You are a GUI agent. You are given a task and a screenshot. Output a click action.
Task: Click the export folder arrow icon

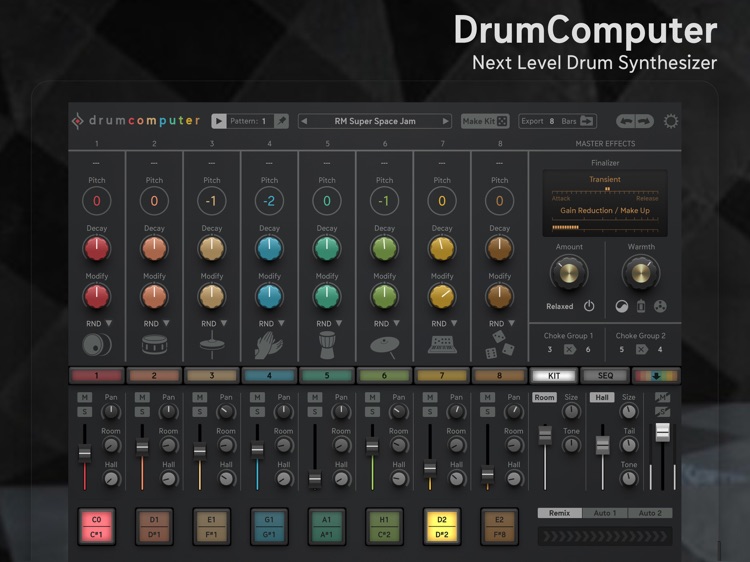[x=587, y=121]
